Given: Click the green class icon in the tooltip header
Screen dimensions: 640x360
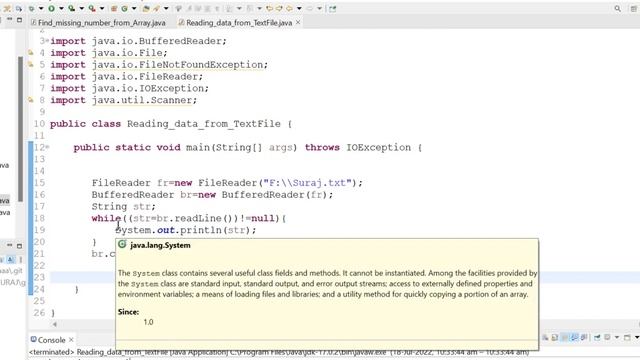Looking at the screenshot, I should (122, 244).
